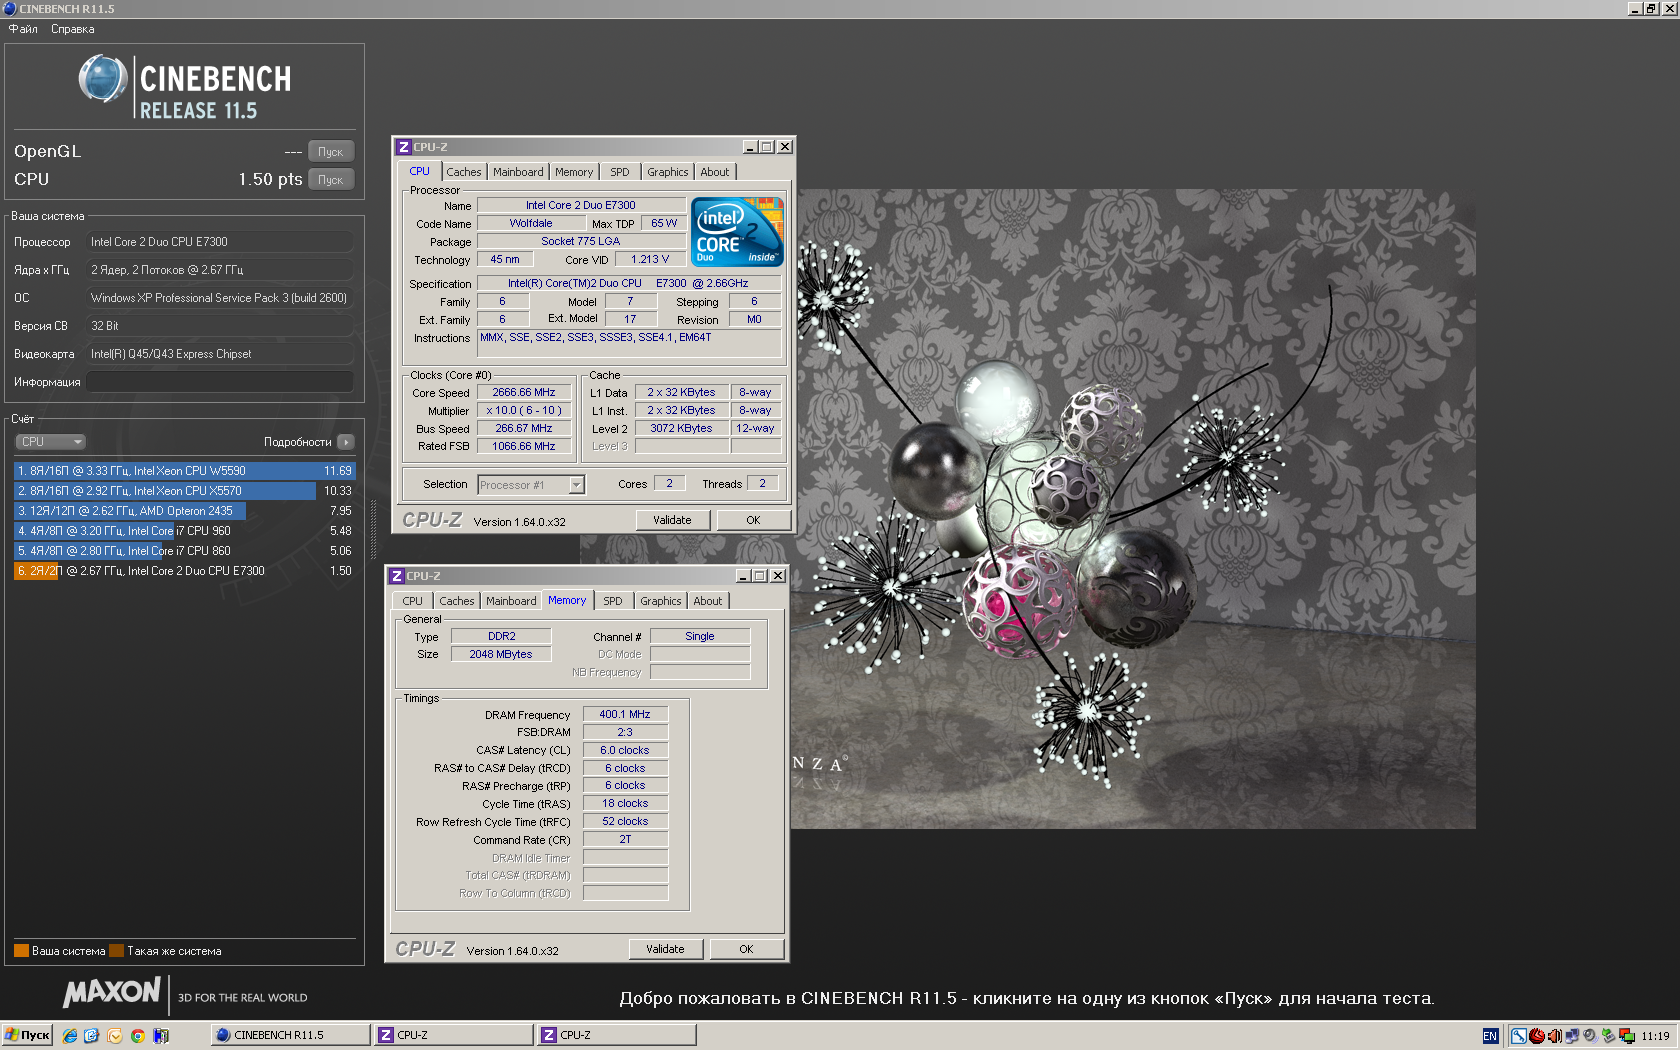Open Graphics tab in lower CPU-Z window
Viewport: 1680px width, 1050px height.
pos(660,601)
